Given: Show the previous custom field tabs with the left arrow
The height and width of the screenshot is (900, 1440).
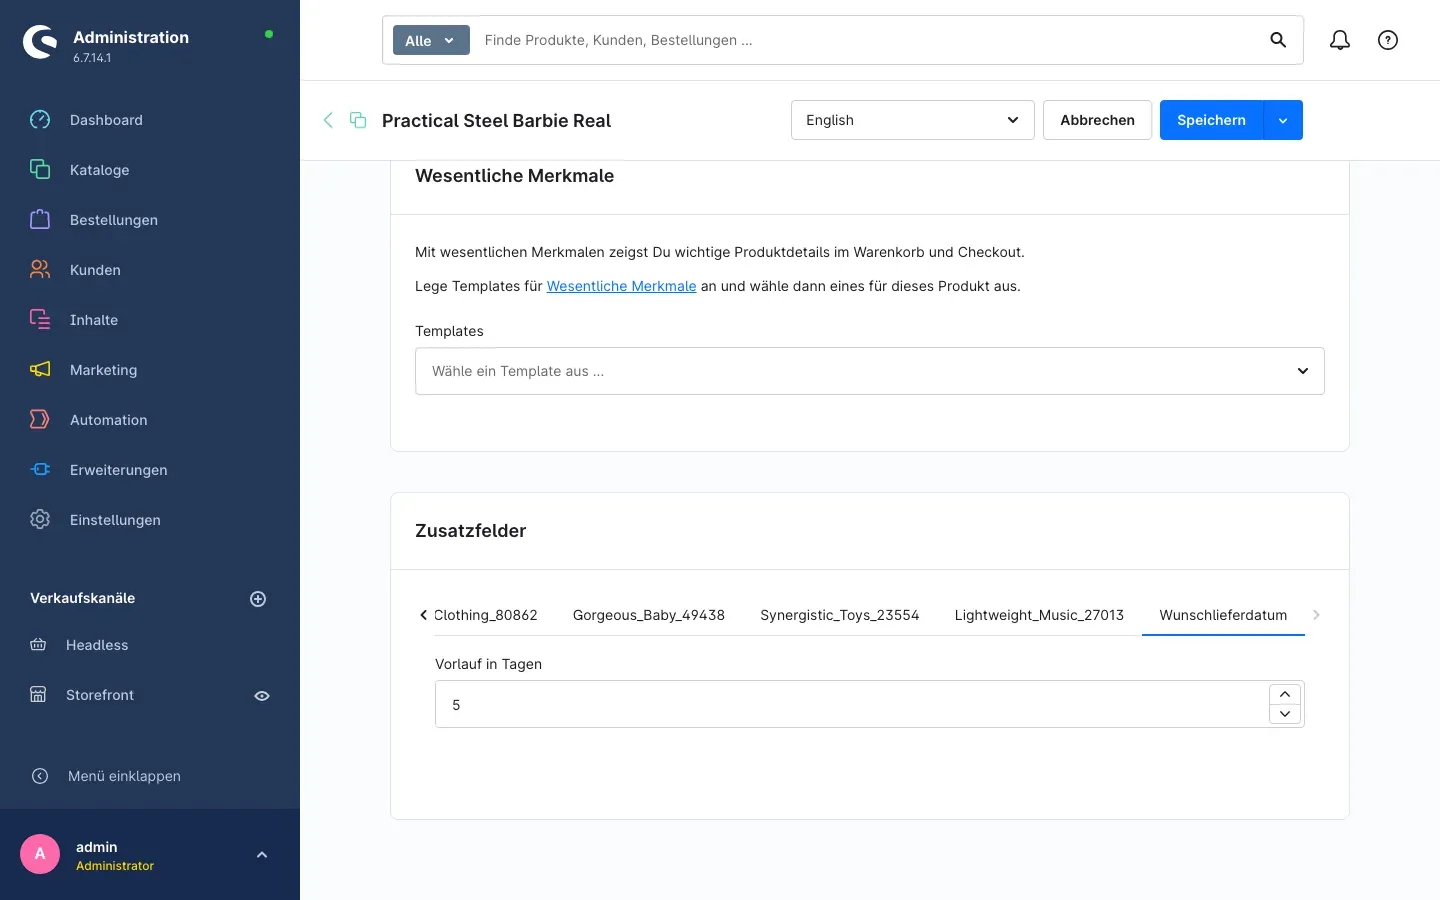Looking at the screenshot, I should pyautogui.click(x=423, y=615).
